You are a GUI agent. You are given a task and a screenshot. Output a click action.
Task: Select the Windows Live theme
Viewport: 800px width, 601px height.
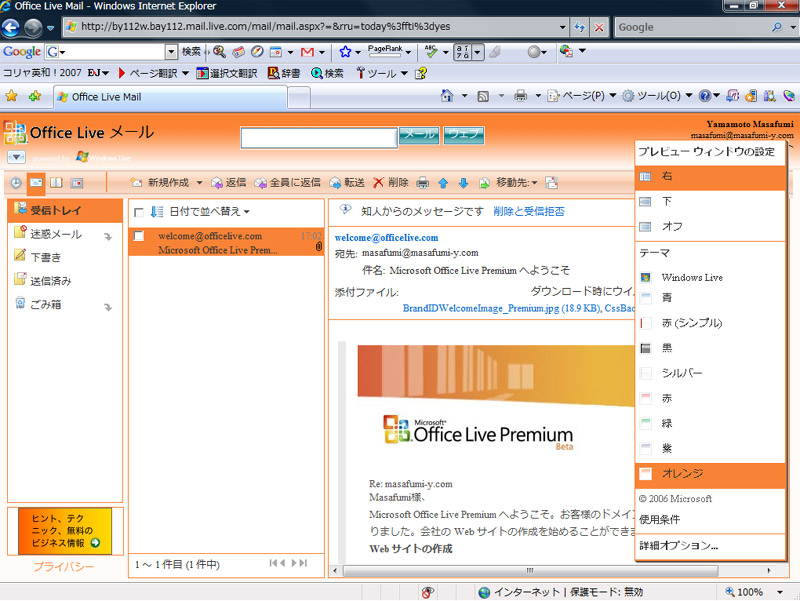710,278
